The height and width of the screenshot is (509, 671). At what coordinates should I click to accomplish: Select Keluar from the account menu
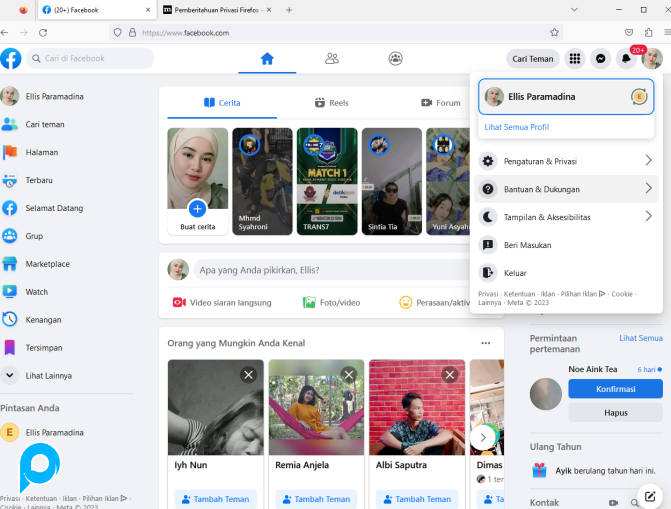pos(515,272)
